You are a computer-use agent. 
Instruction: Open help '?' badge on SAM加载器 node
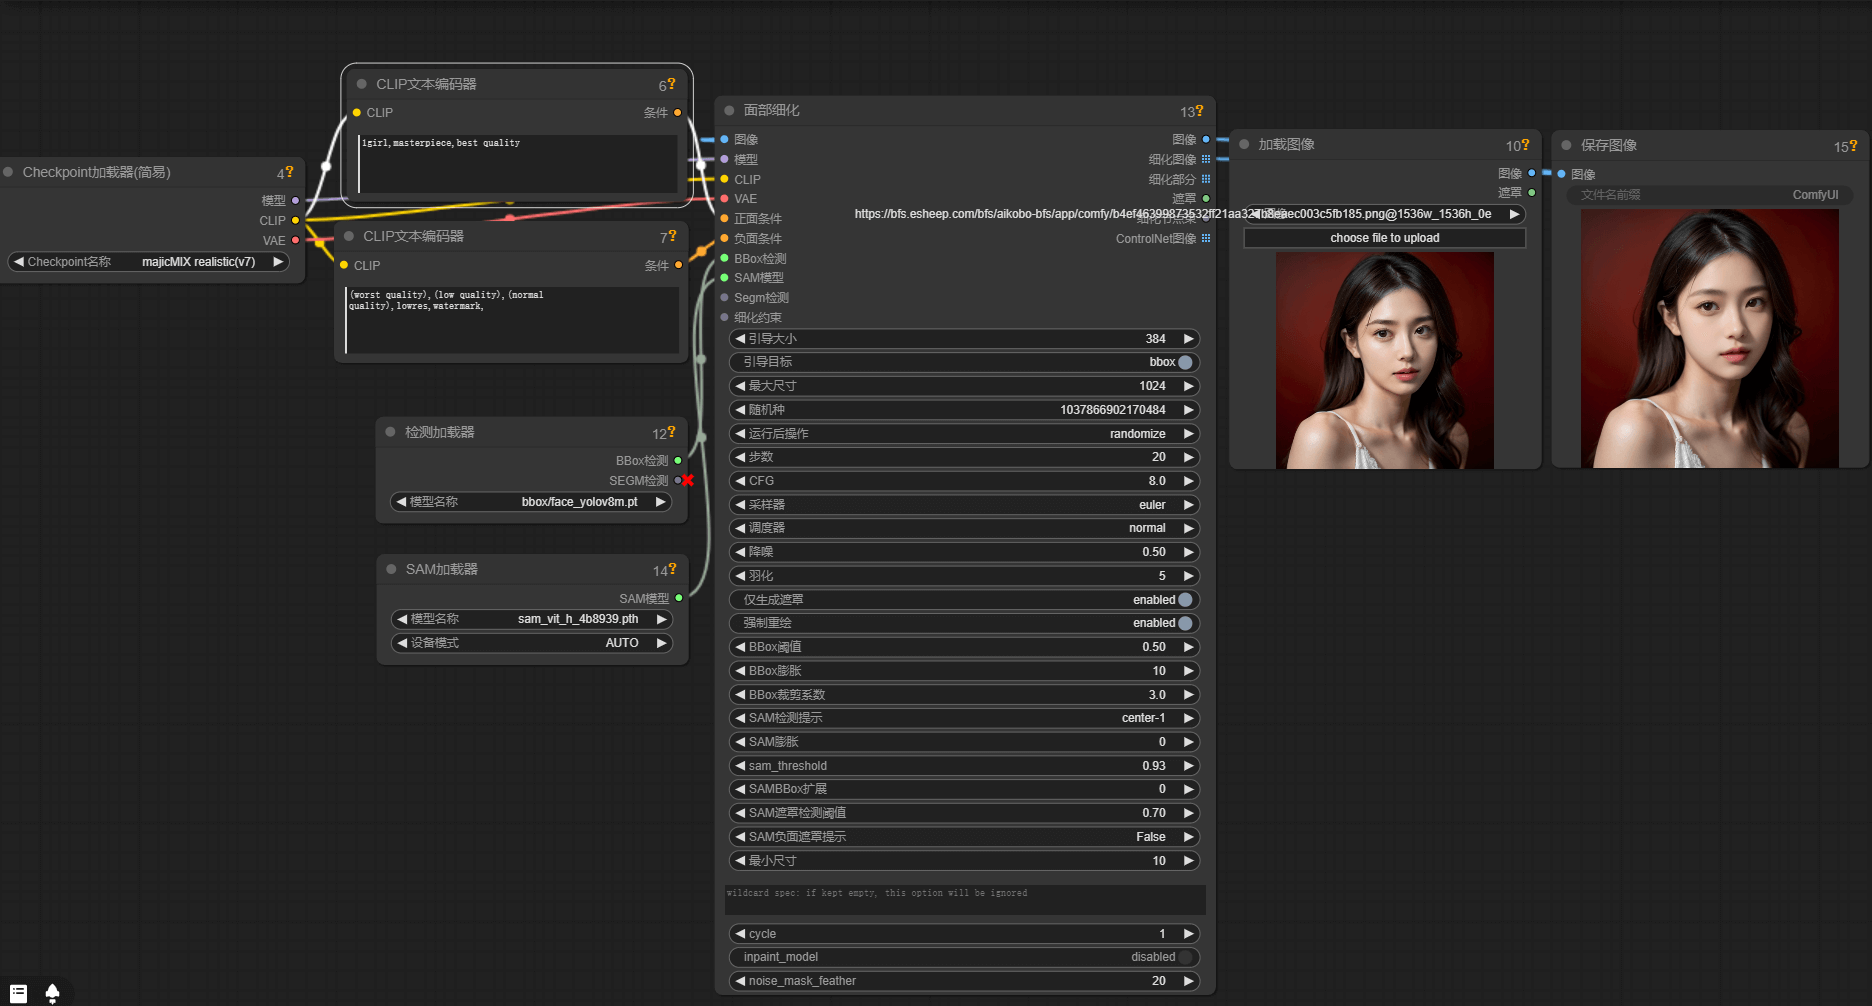pos(673,569)
